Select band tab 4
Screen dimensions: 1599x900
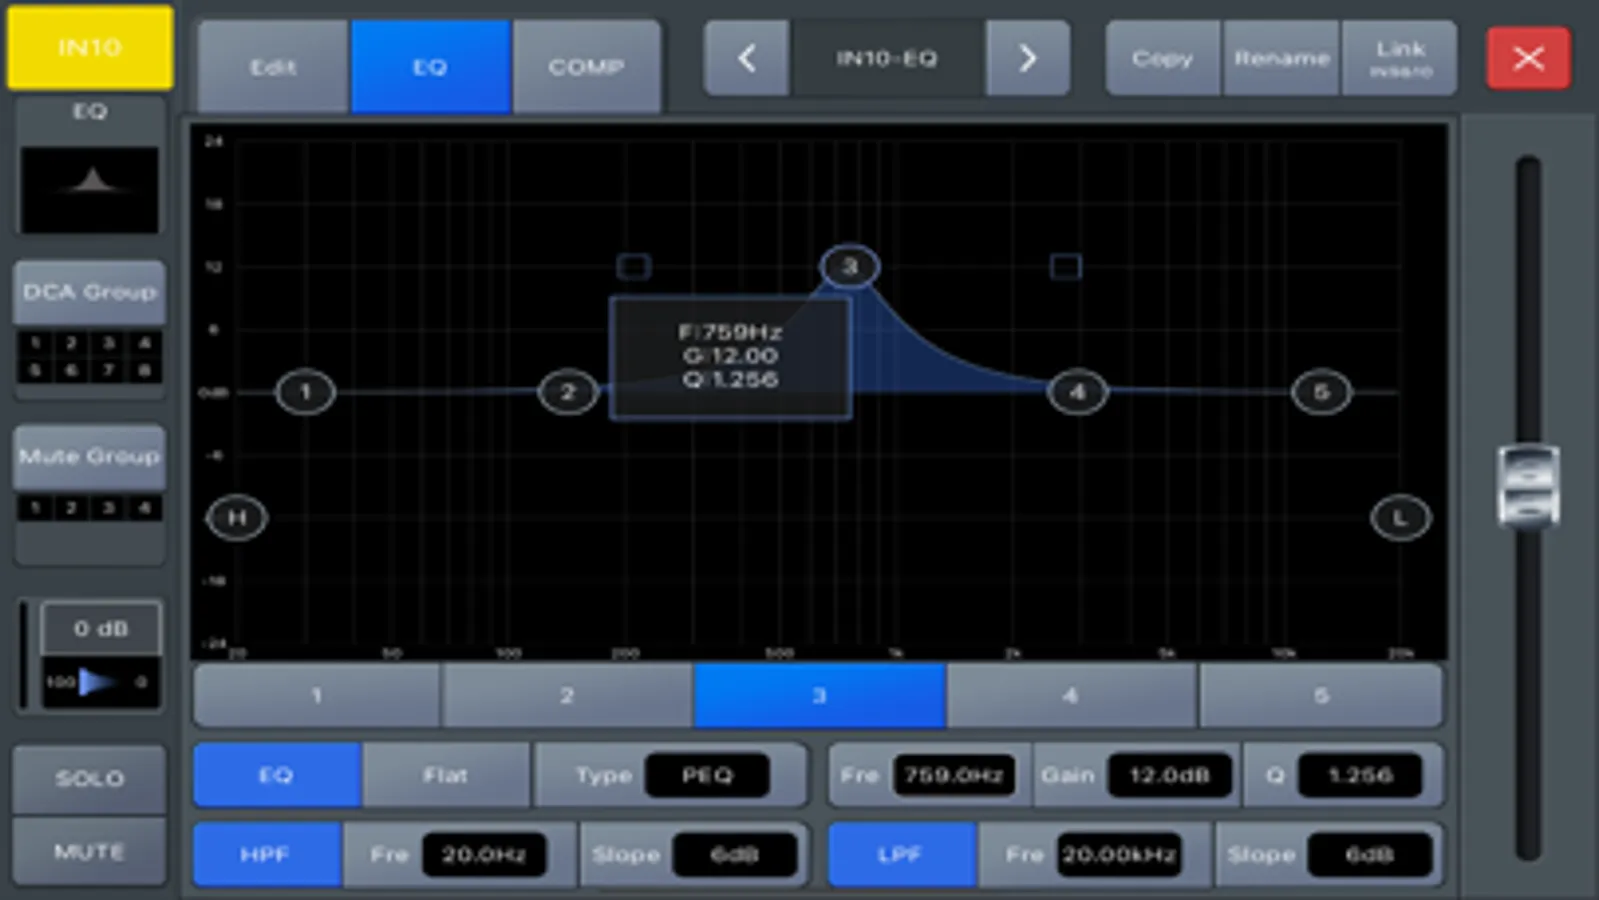click(x=1071, y=695)
